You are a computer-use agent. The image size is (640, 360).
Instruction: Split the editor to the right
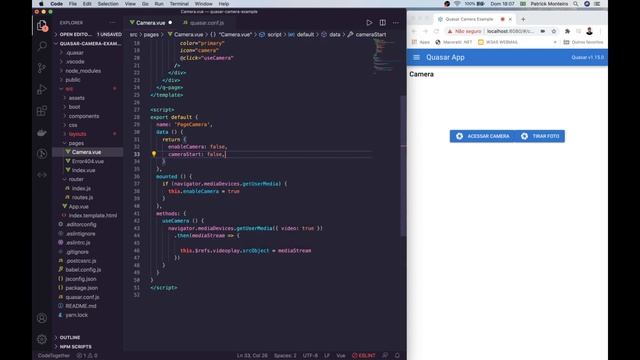coord(382,23)
